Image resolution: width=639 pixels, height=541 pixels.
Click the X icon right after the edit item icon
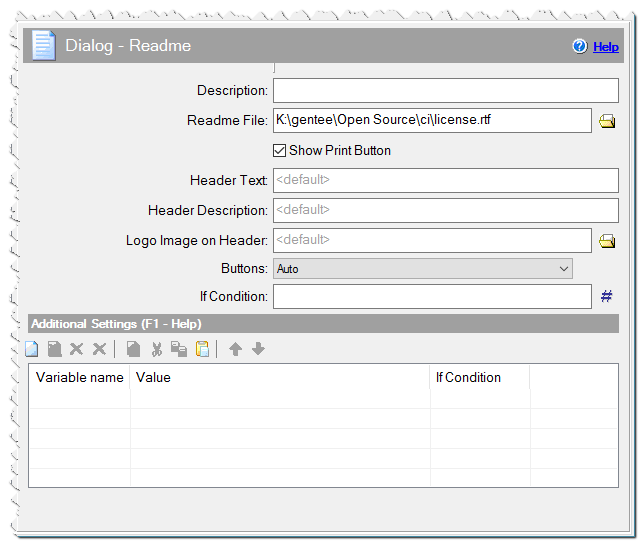(76, 349)
